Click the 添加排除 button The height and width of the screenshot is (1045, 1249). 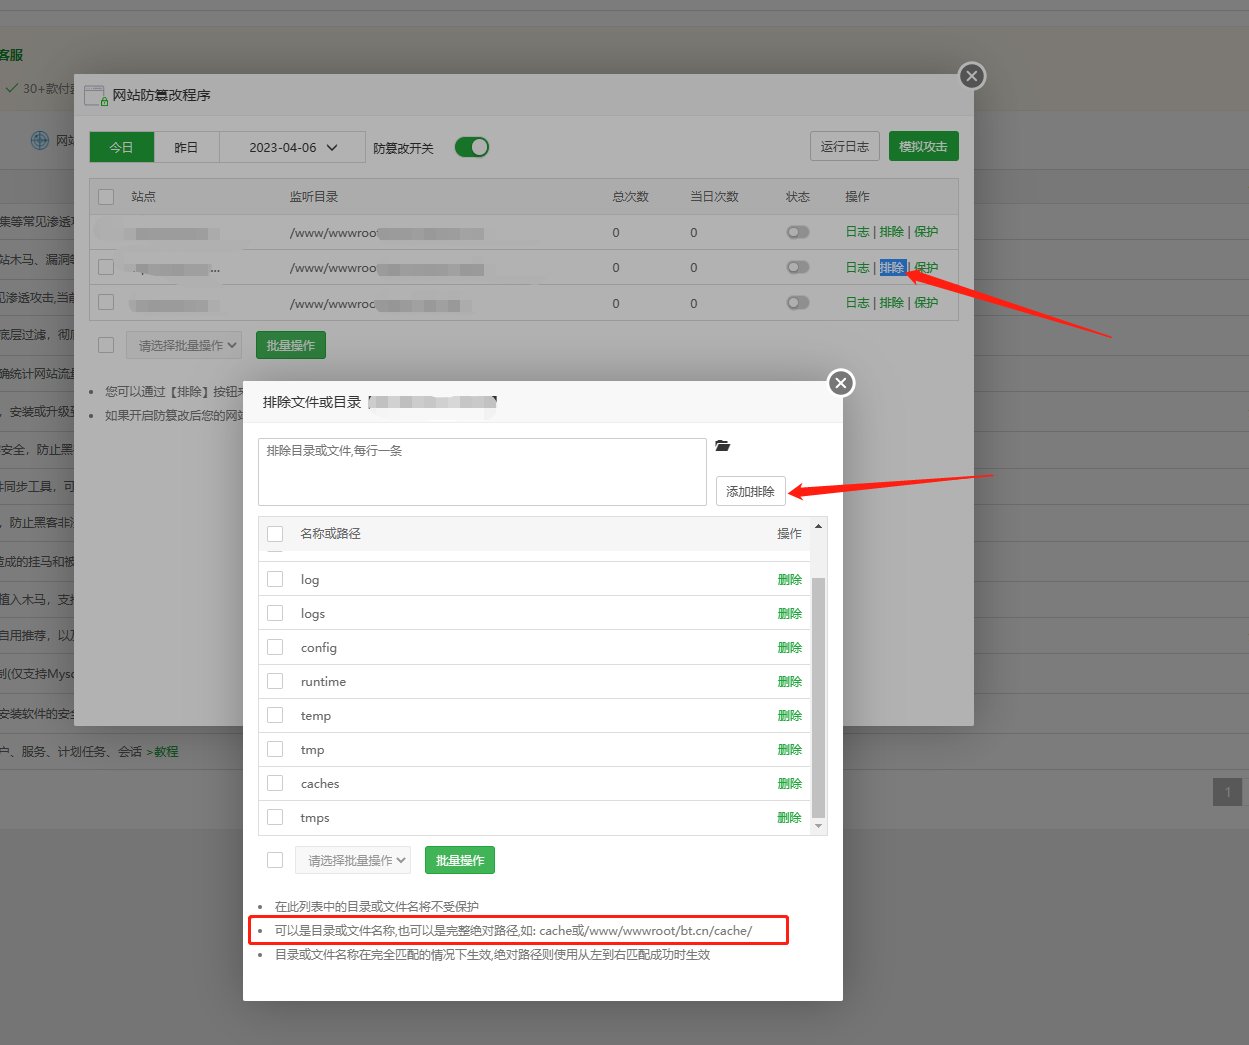[x=750, y=491]
